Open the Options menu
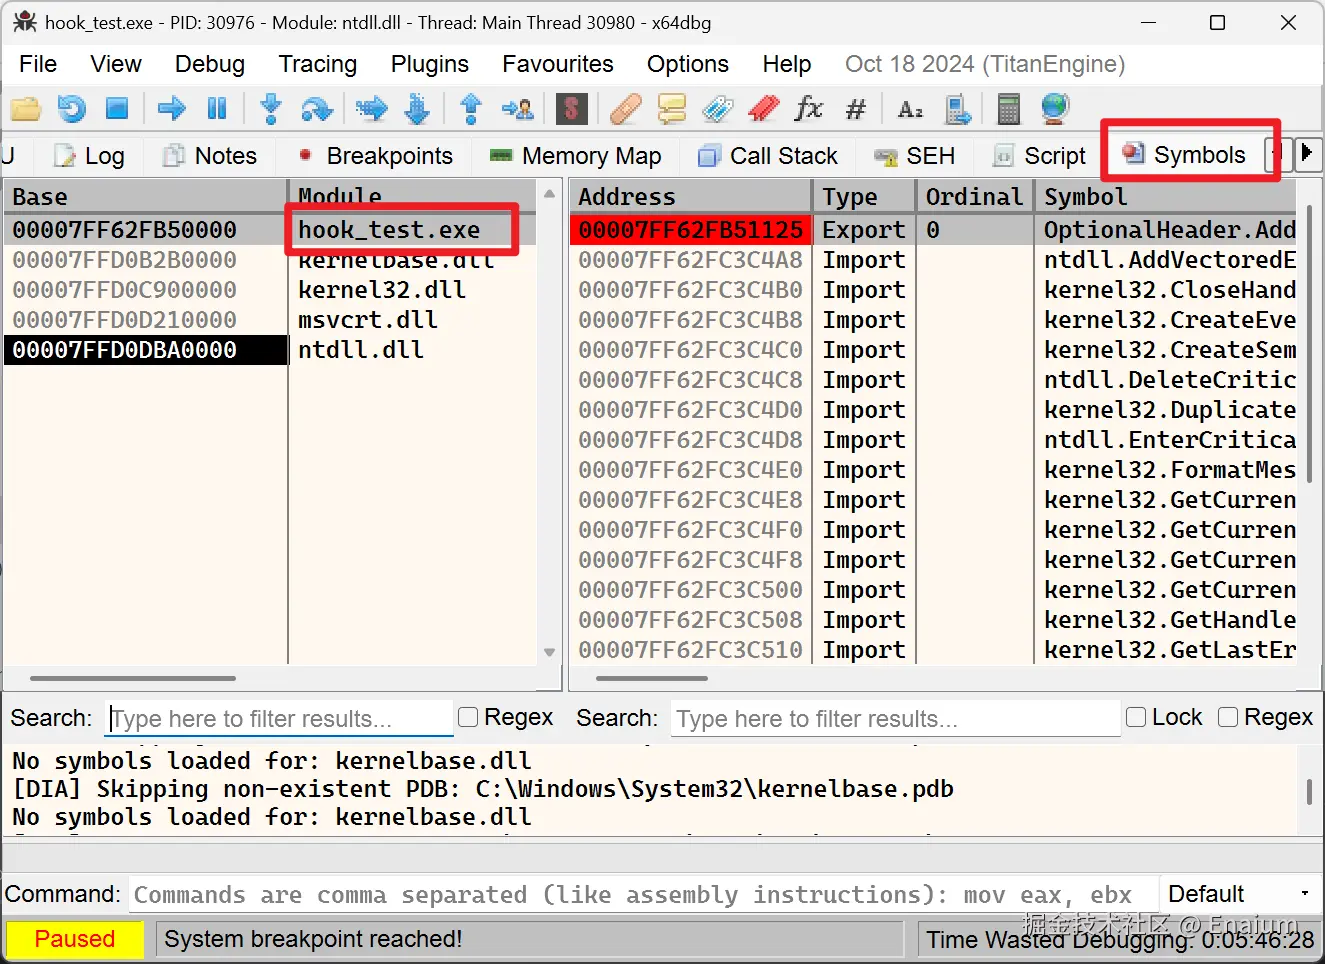Screen dimensions: 1325x964 click(688, 64)
